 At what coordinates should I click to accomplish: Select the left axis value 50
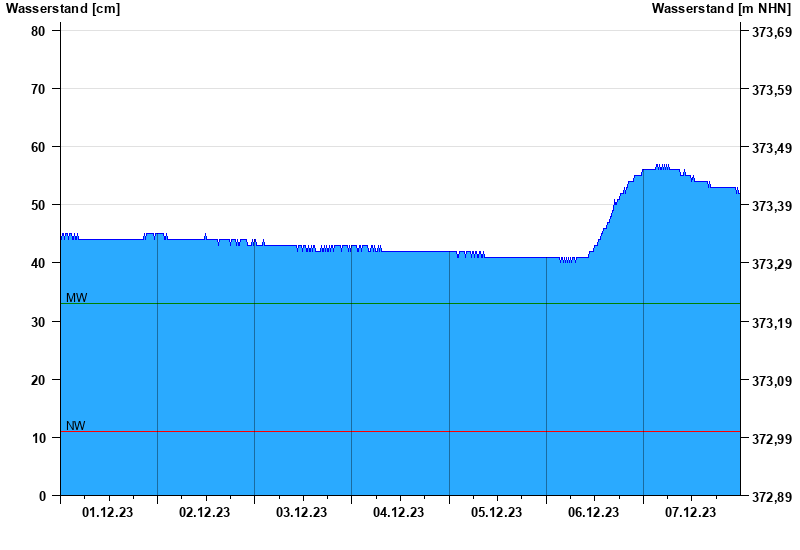(38, 205)
